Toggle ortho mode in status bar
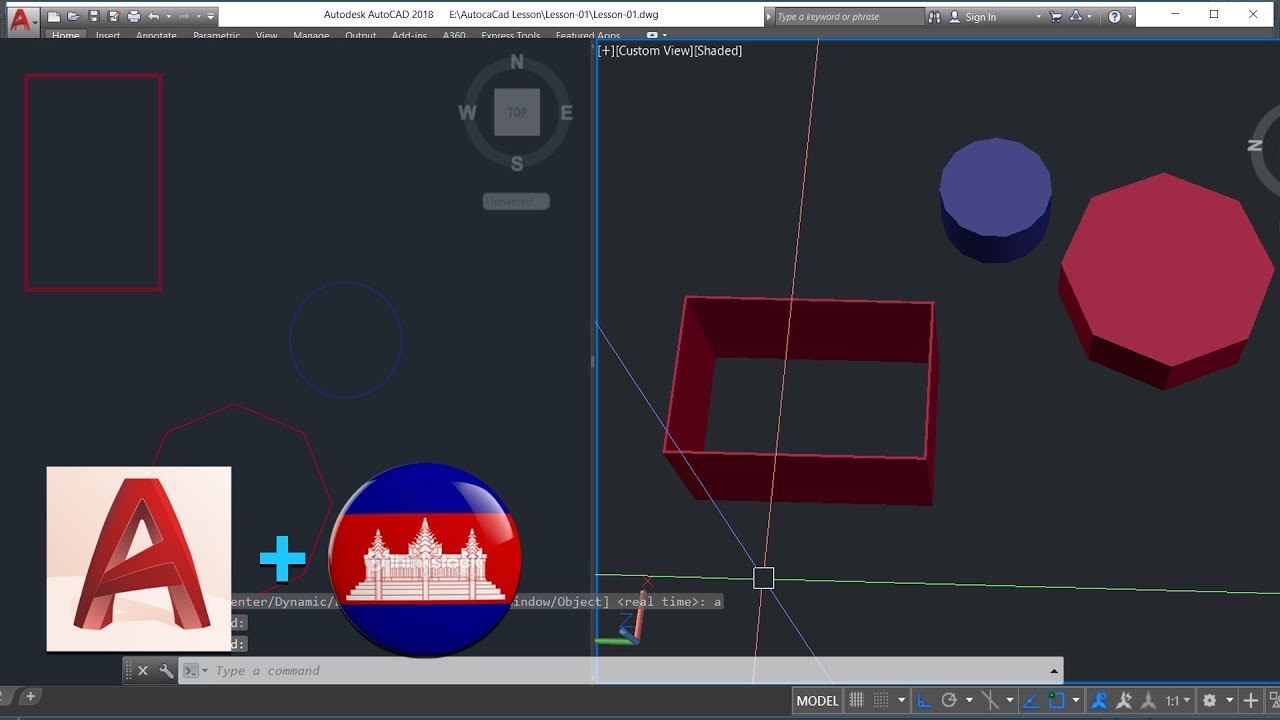This screenshot has width=1280, height=720. click(925, 701)
